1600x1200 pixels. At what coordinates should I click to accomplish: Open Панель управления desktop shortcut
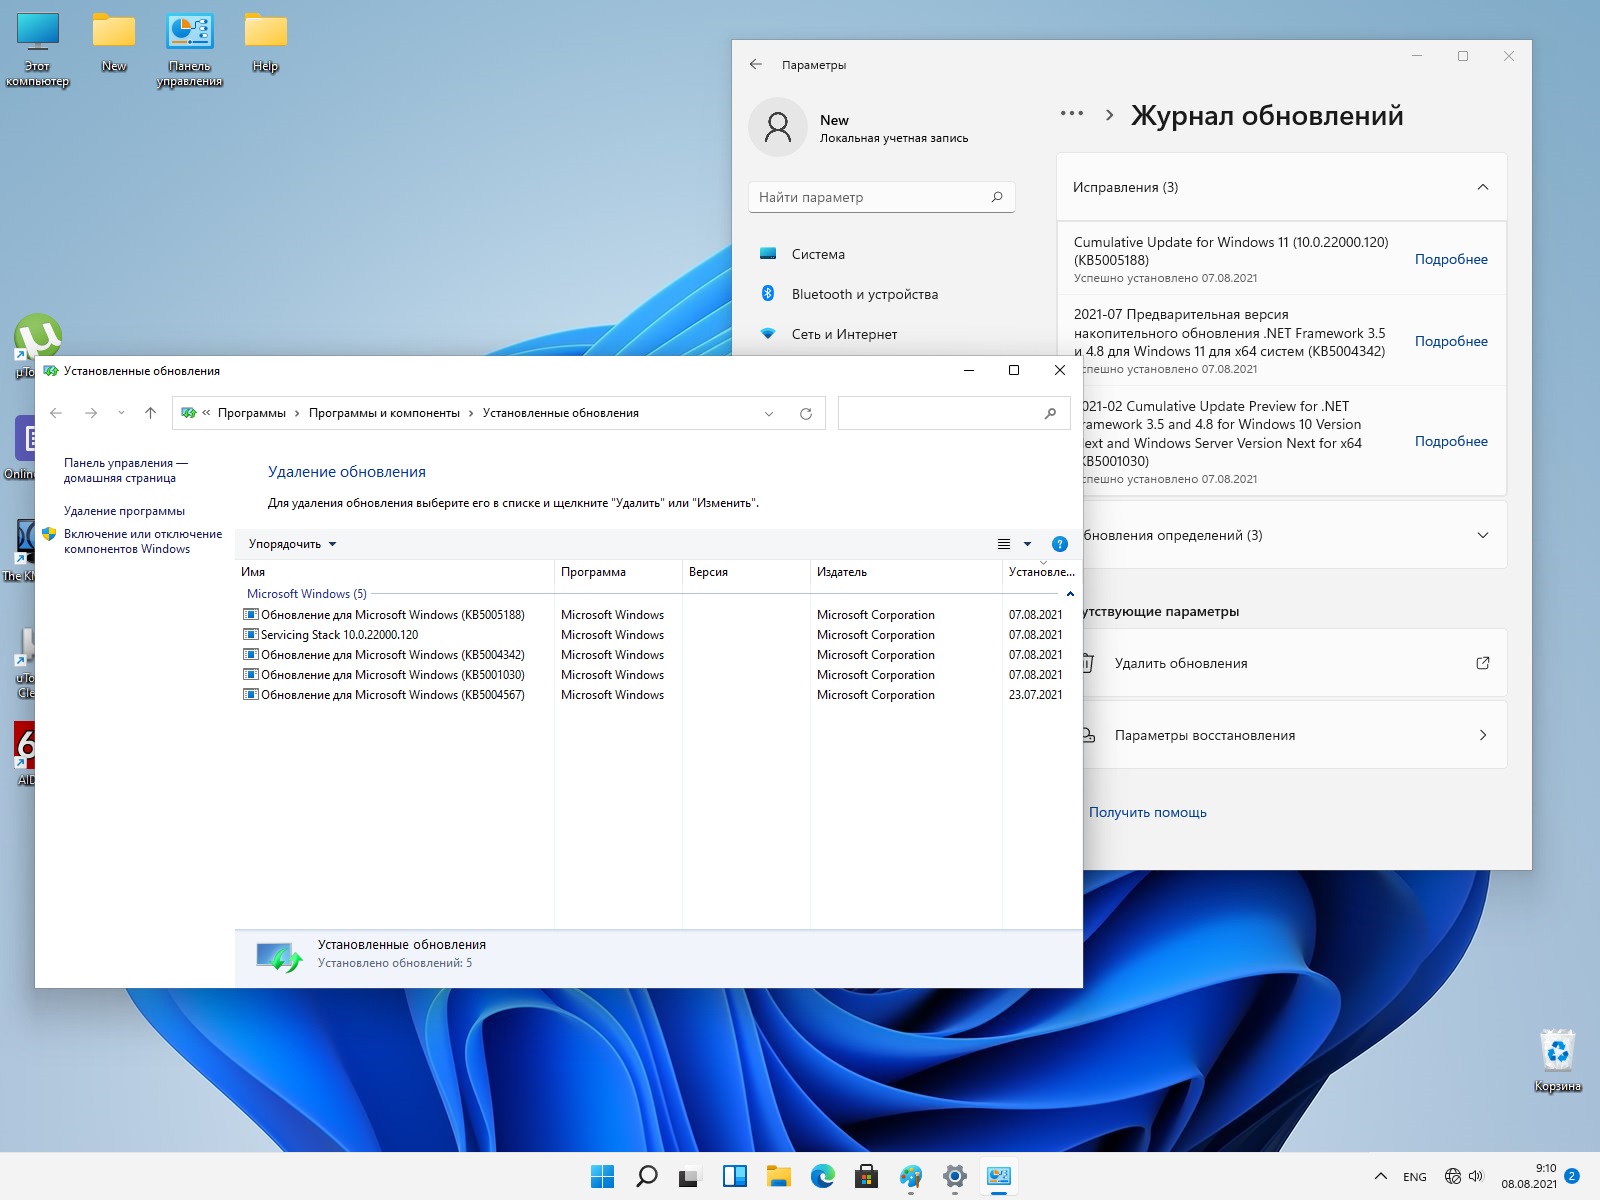click(189, 50)
